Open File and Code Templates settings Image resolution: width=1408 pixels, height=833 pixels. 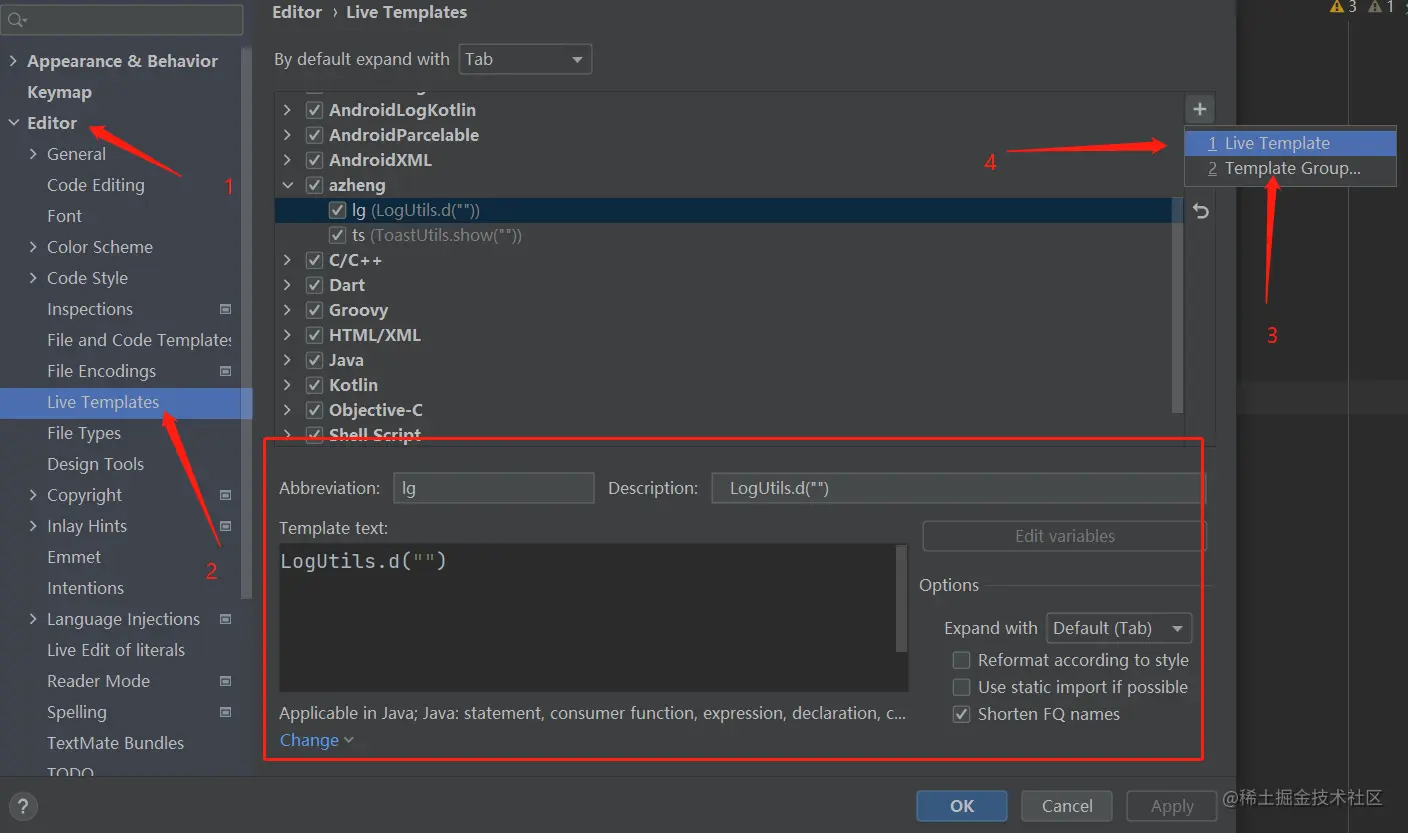pyautogui.click(x=139, y=340)
